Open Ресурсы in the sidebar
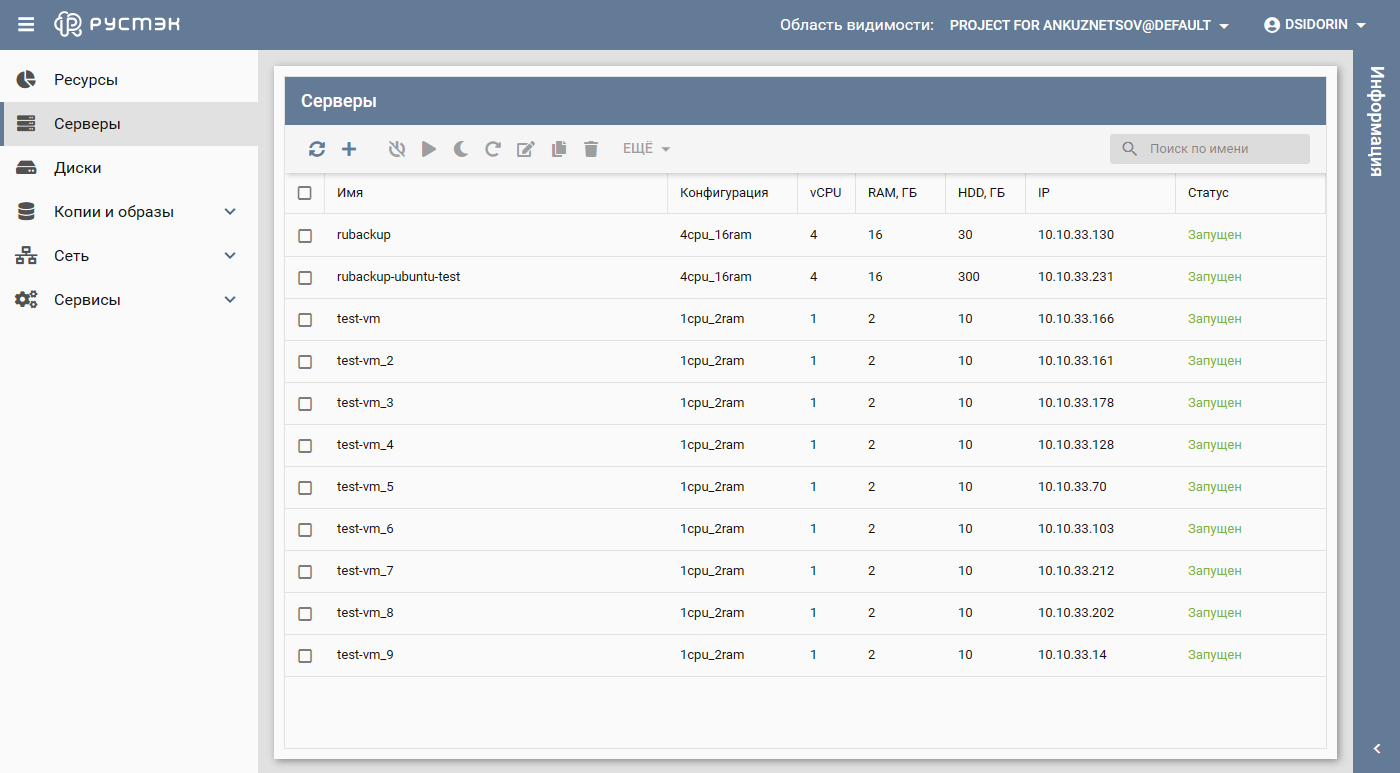 click(x=129, y=80)
